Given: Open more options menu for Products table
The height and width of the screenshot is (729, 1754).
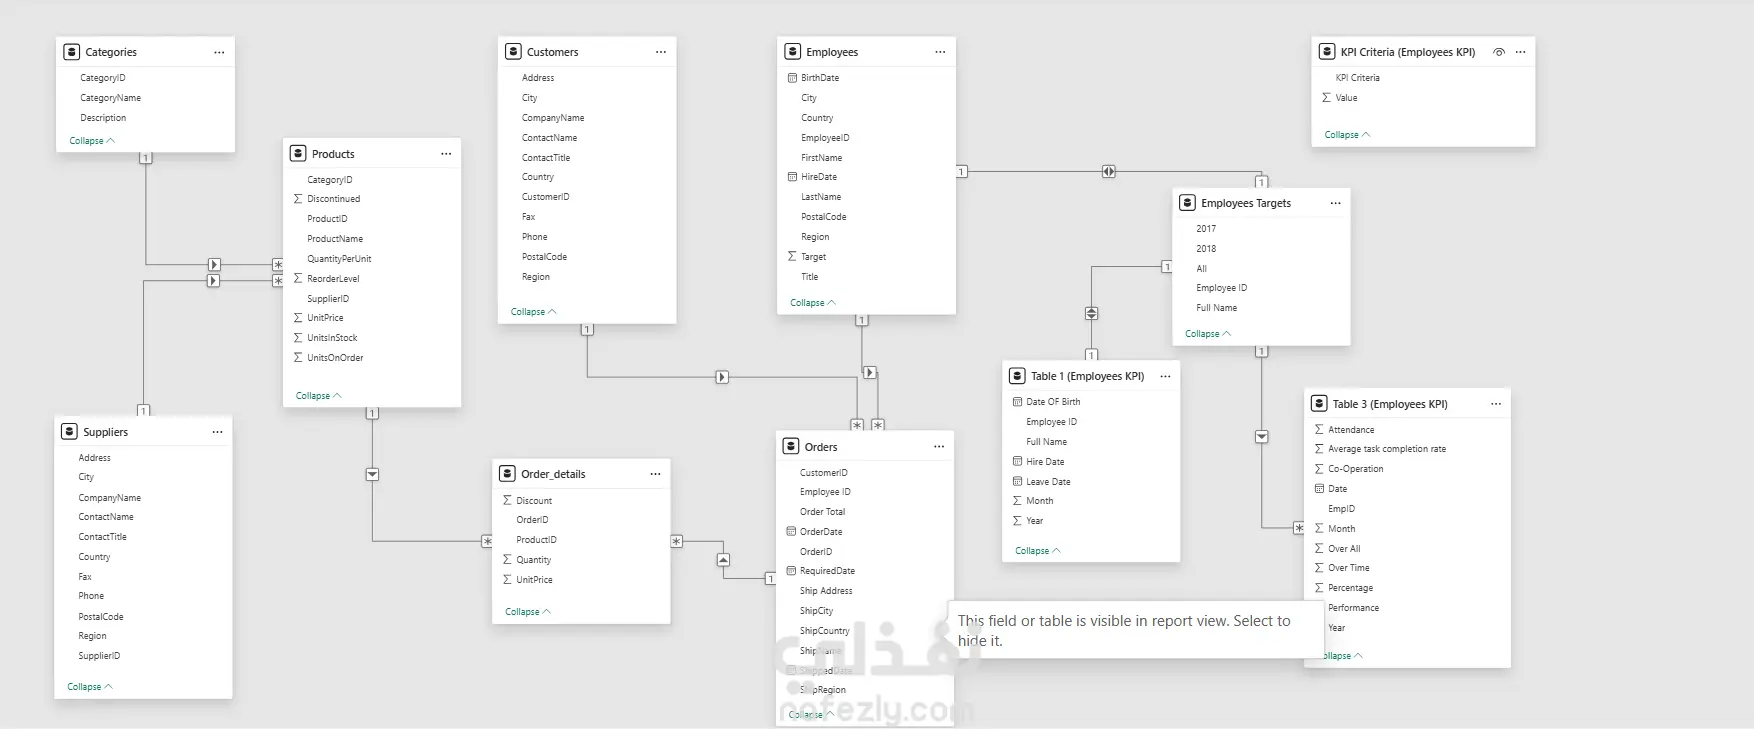Looking at the screenshot, I should click(x=446, y=154).
